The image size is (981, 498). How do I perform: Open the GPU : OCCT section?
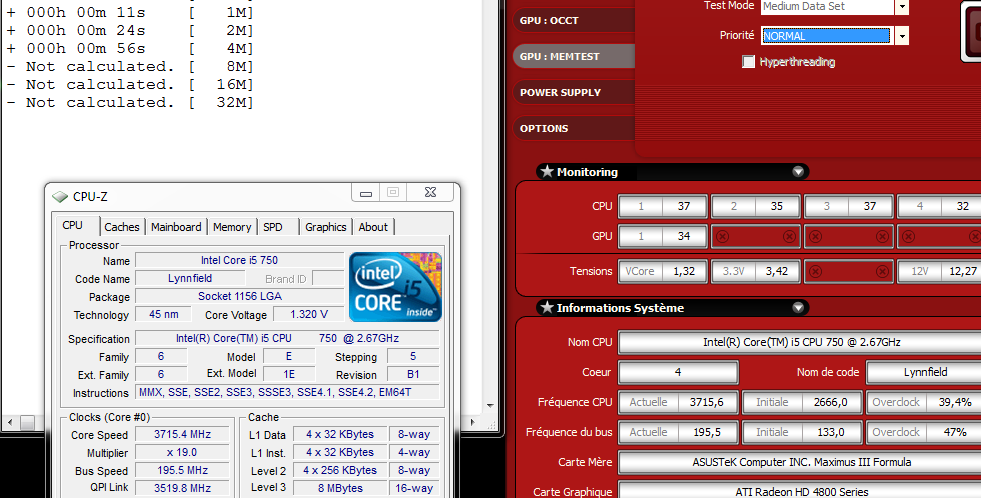pos(574,21)
